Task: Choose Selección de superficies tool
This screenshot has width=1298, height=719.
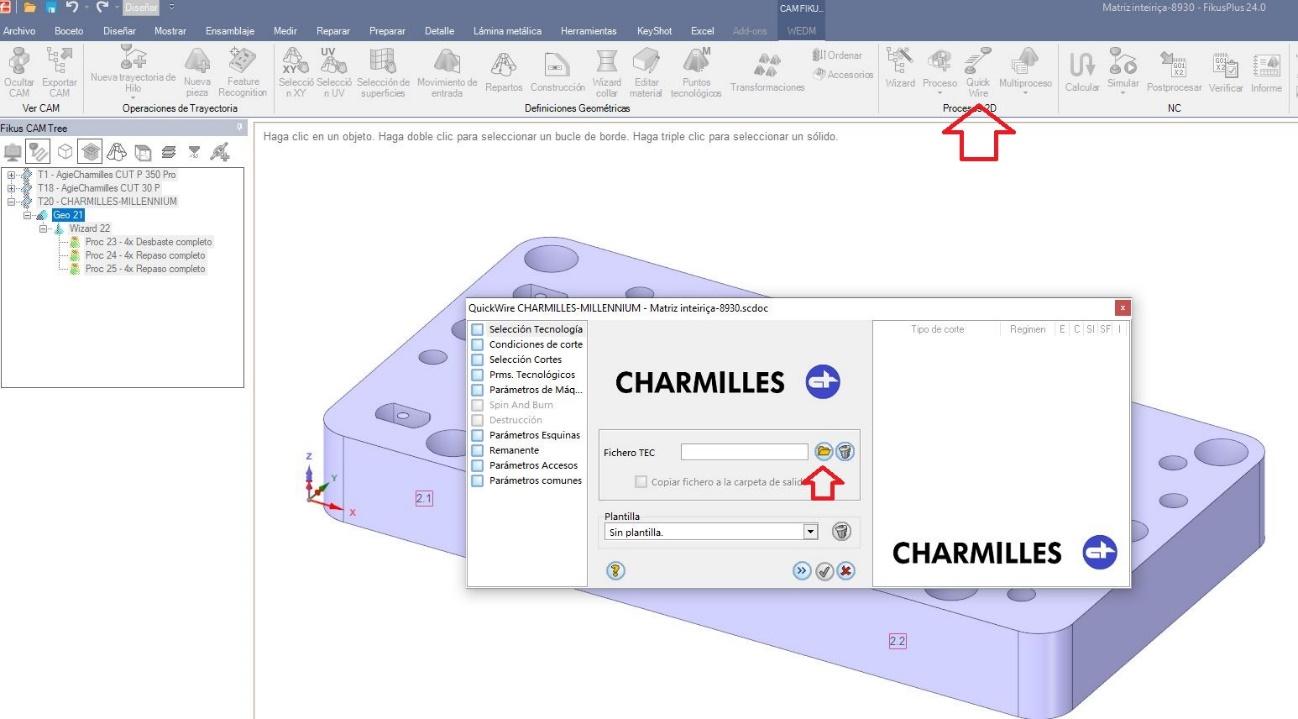Action: point(383,70)
